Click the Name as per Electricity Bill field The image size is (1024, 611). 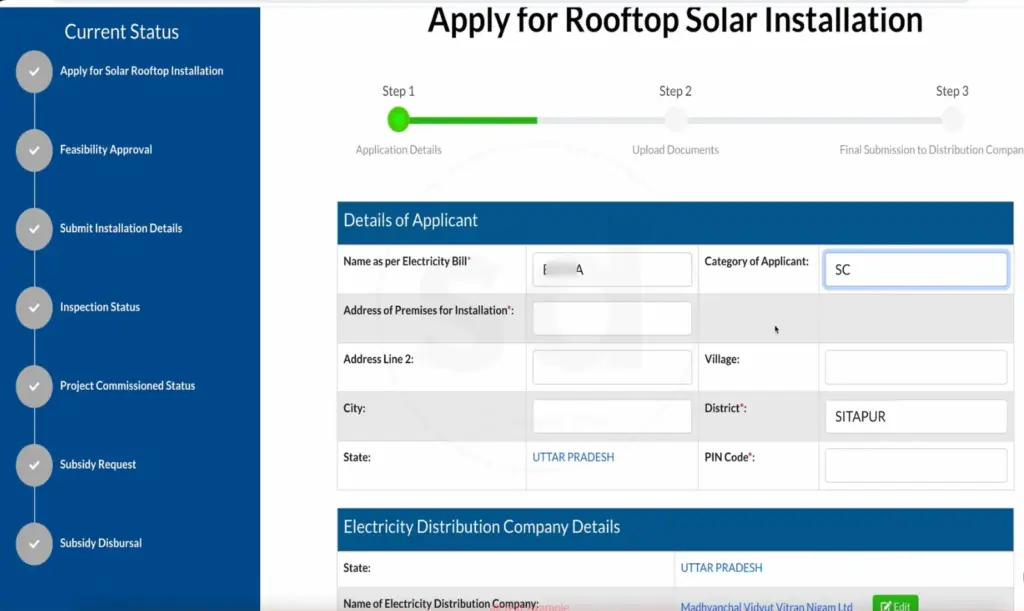tap(612, 269)
